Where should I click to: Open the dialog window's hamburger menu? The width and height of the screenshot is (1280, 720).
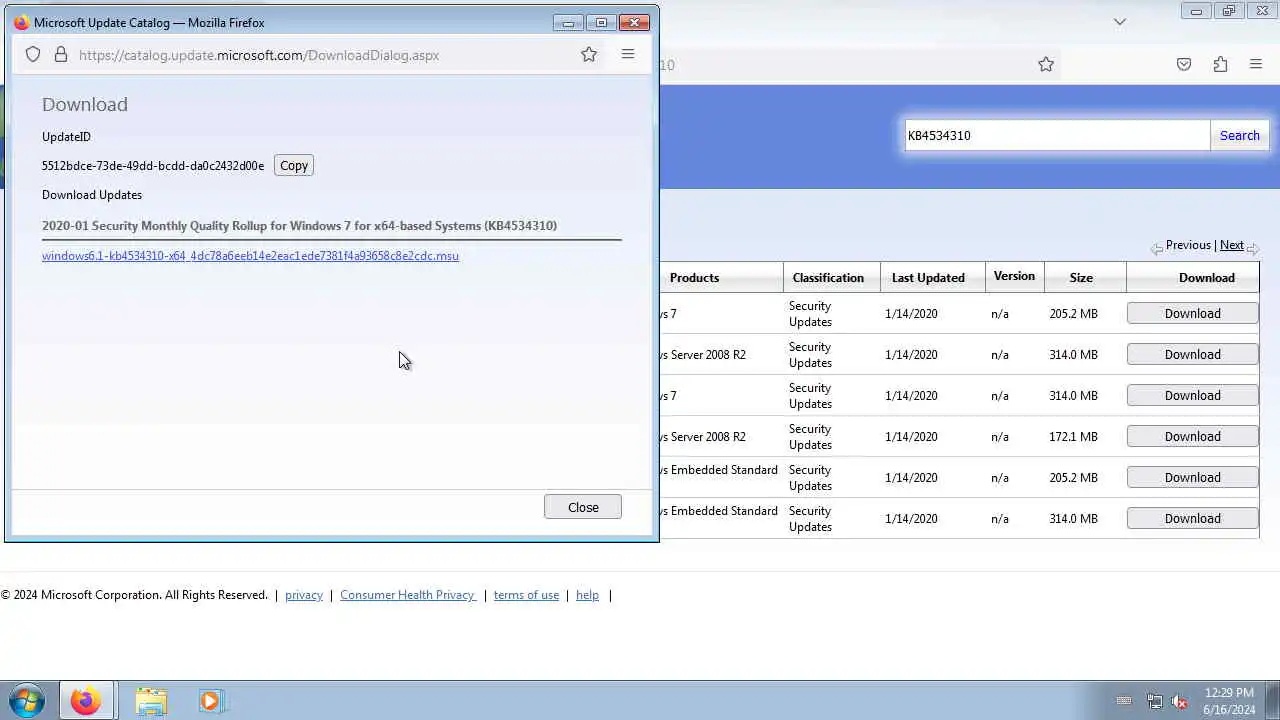pyautogui.click(x=628, y=54)
